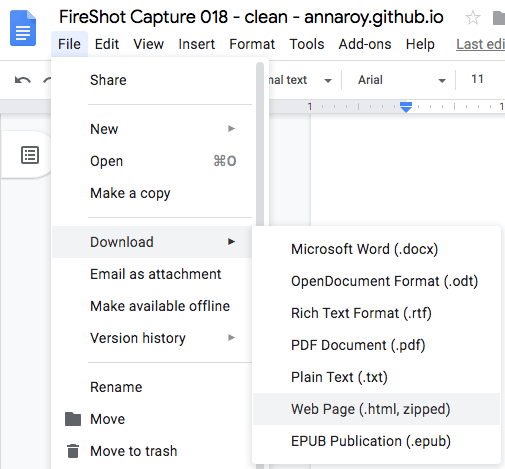Expand Version history submenu

152,338
